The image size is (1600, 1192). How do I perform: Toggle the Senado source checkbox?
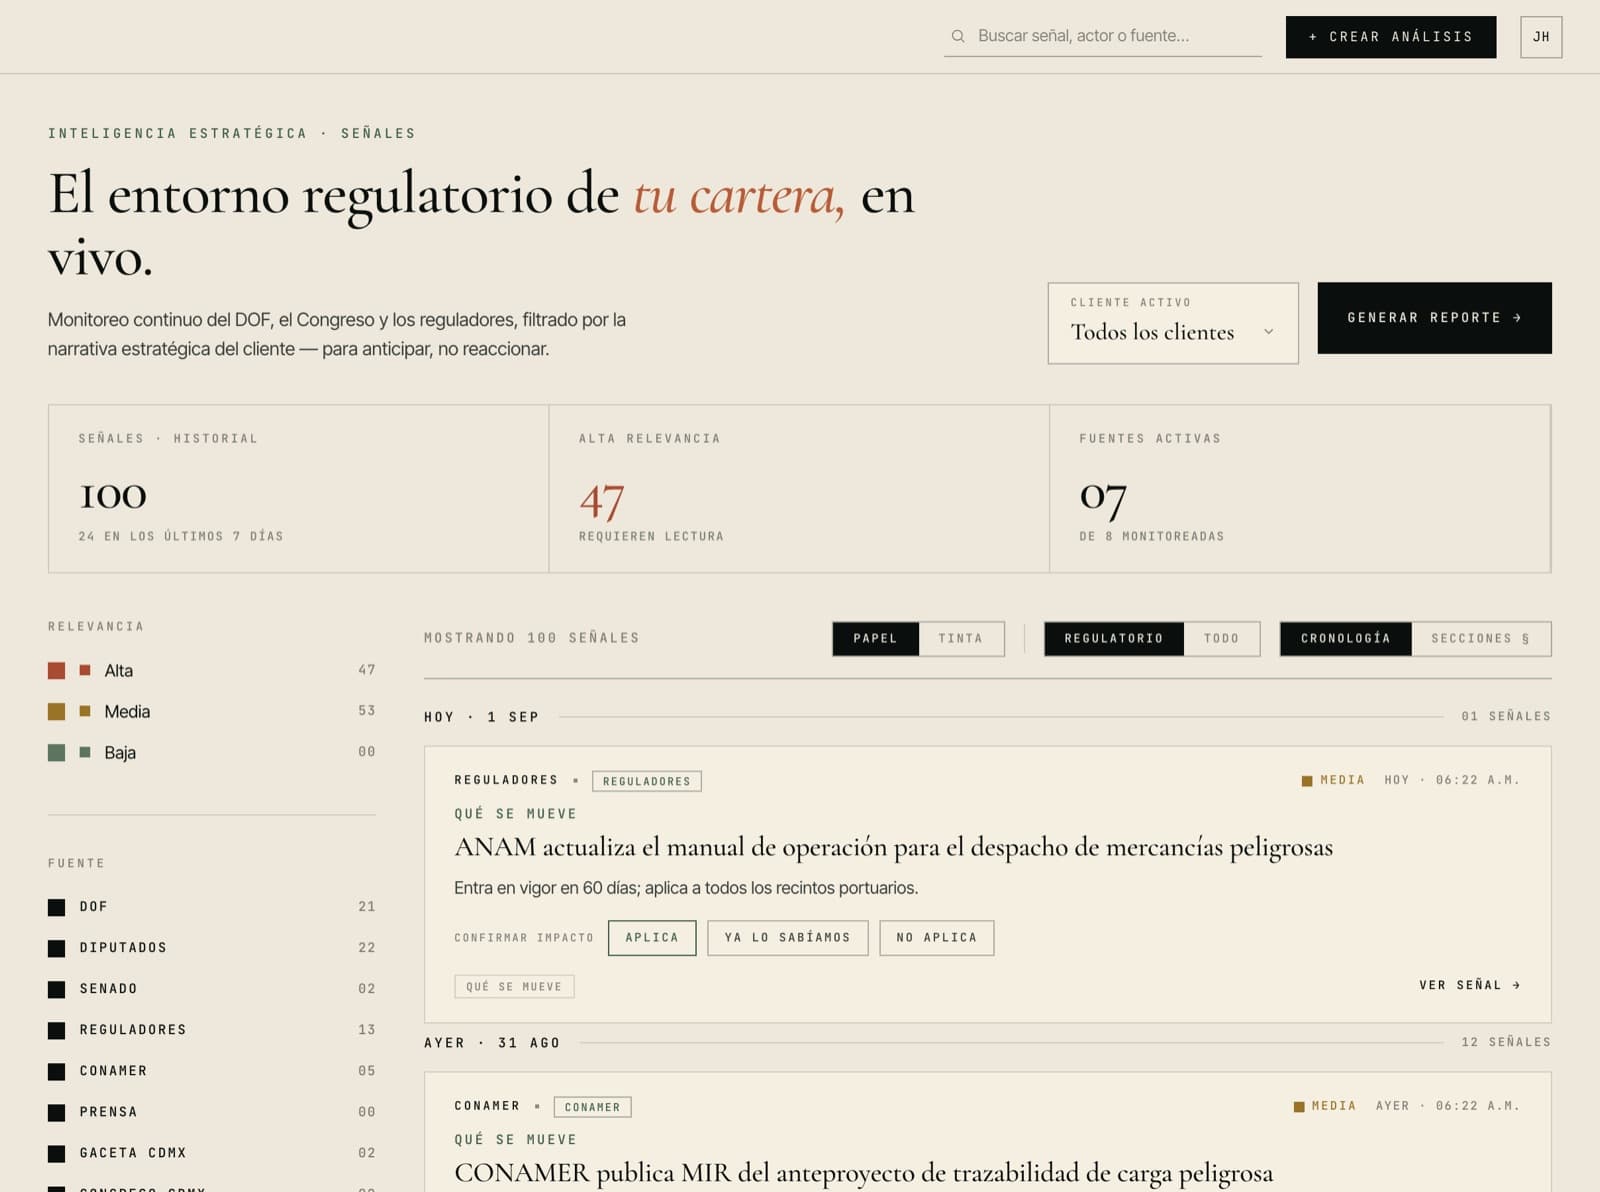pyautogui.click(x=56, y=989)
